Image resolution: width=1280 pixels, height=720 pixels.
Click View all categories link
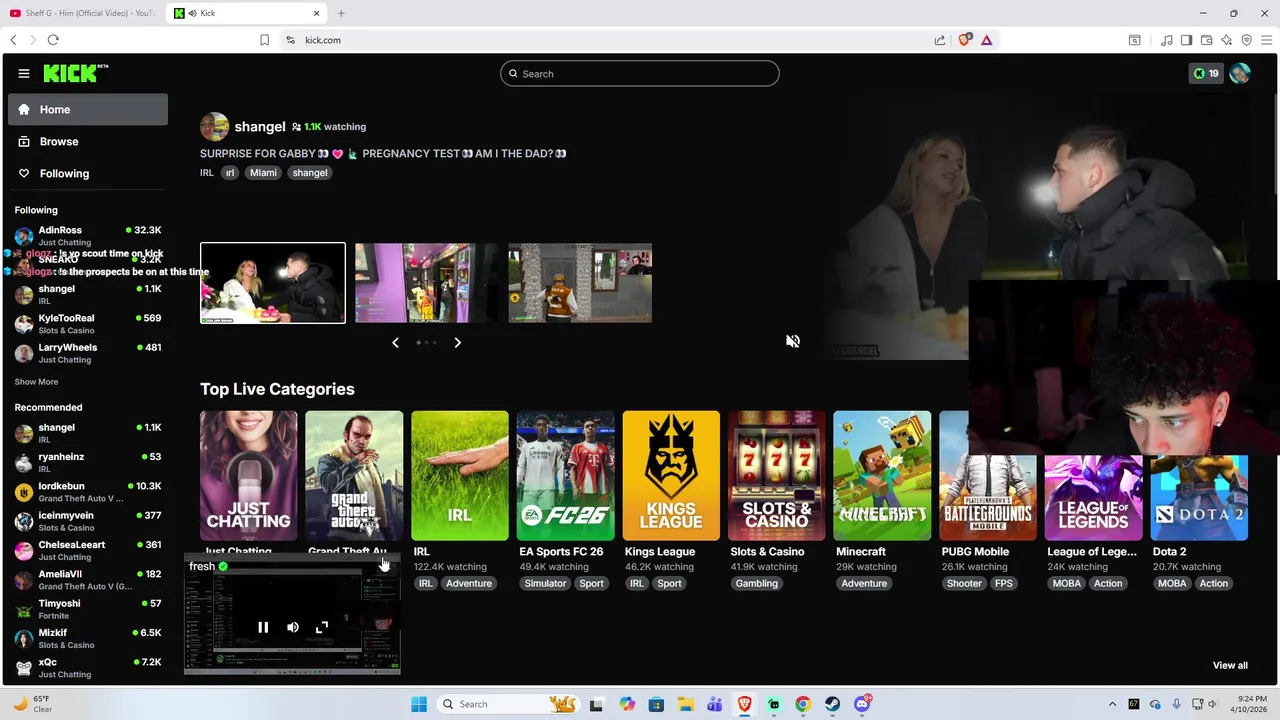[x=1230, y=666]
